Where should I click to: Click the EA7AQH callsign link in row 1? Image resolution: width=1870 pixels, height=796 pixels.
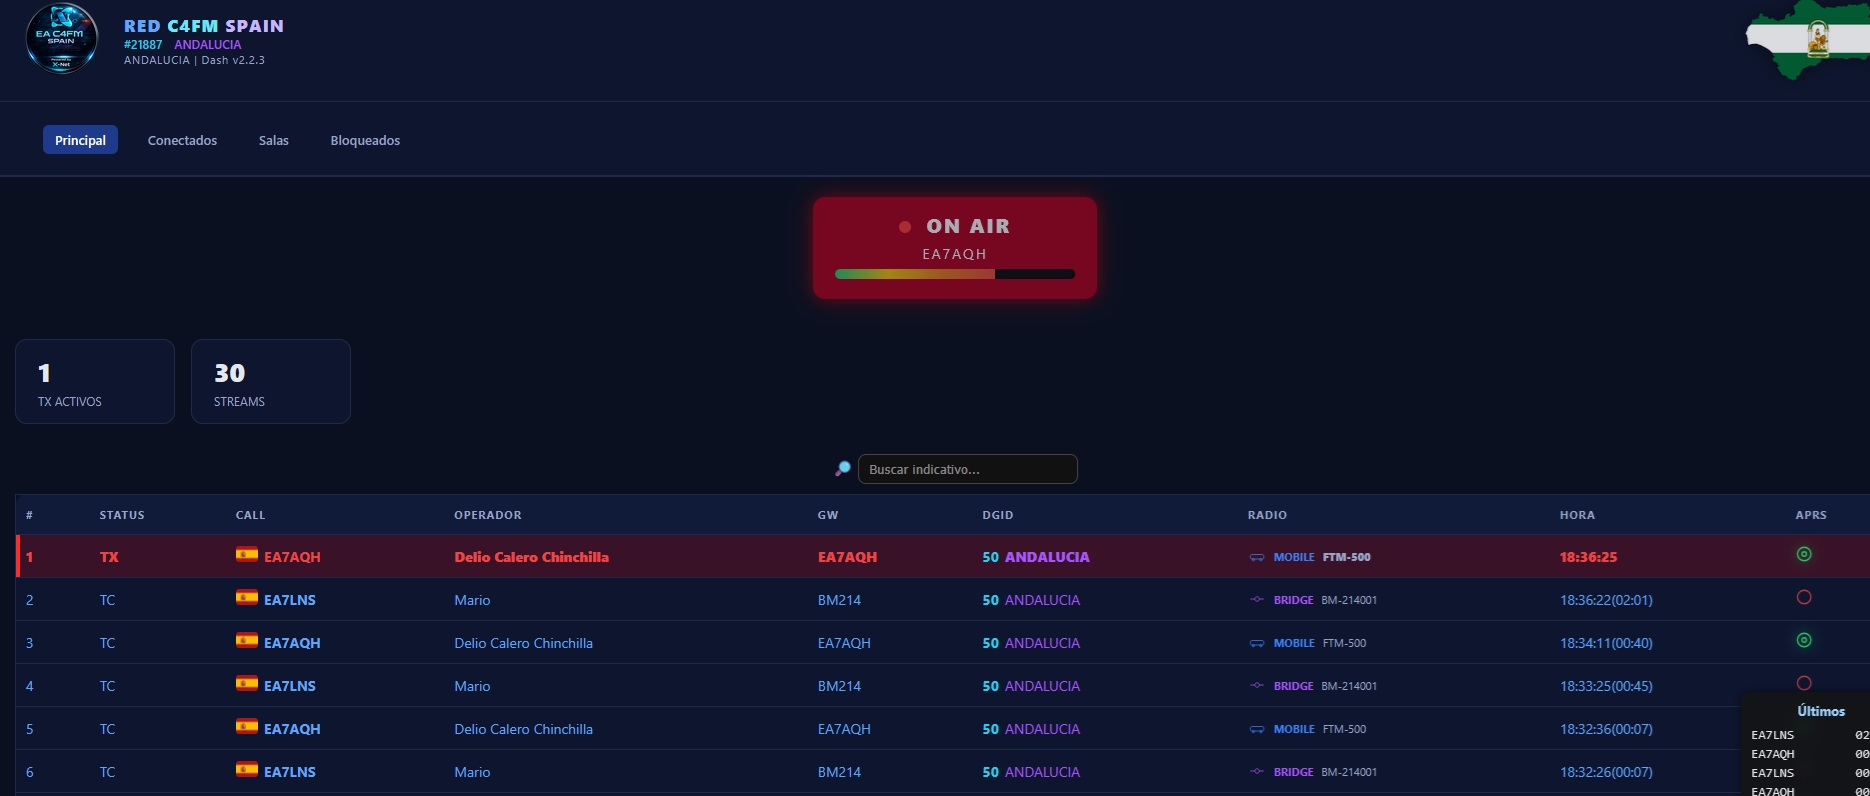tap(292, 557)
